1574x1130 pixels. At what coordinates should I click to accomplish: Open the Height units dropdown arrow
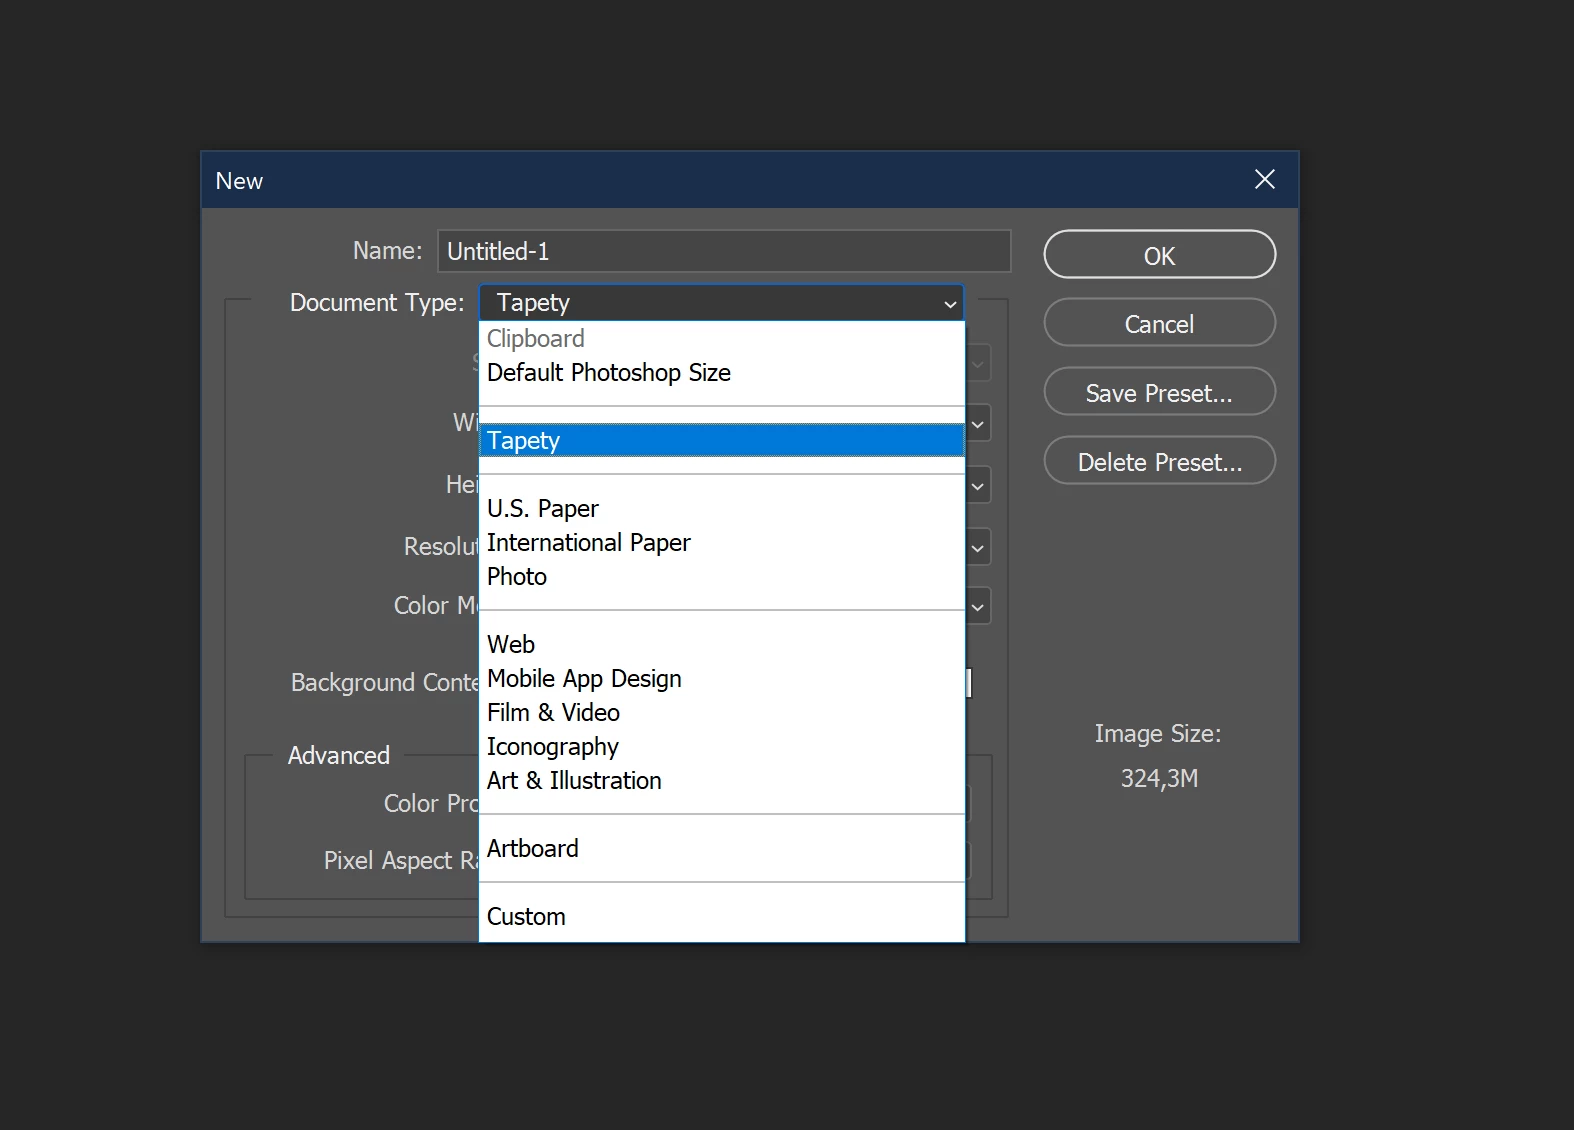[x=978, y=486]
